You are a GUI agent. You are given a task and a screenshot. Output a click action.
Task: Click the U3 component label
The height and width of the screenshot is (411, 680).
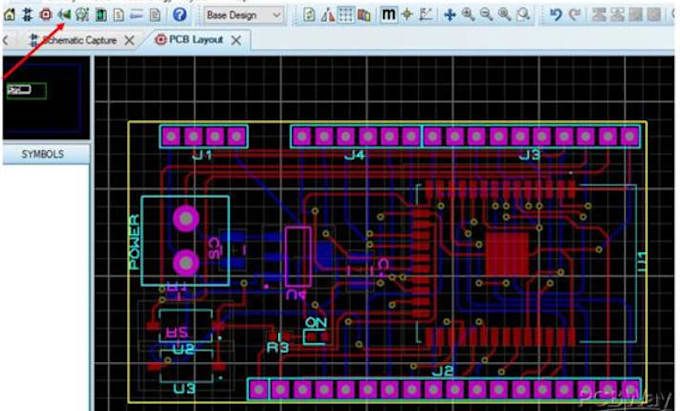(x=184, y=388)
